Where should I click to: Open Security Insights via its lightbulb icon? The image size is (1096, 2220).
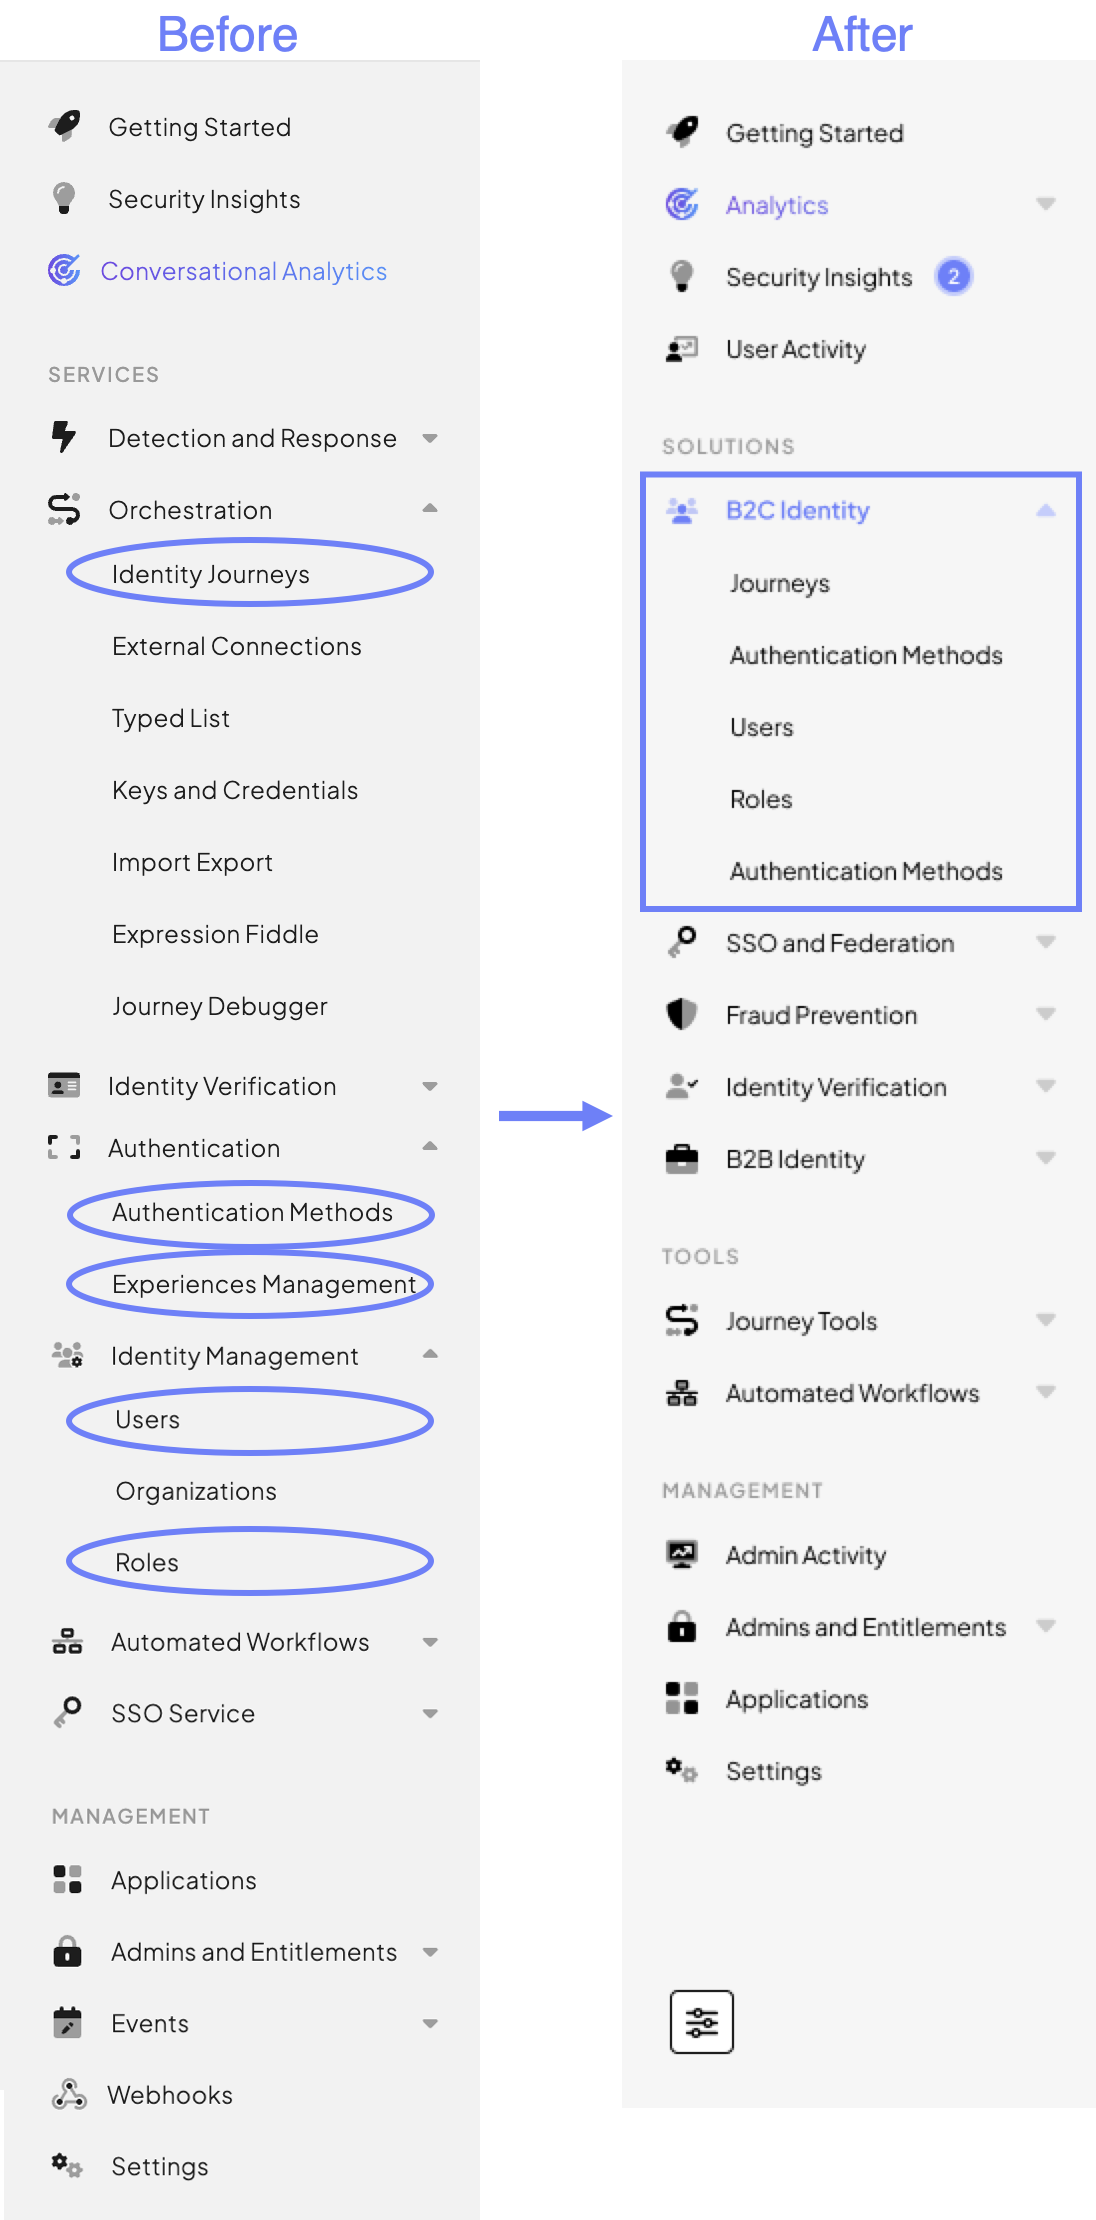[64, 199]
